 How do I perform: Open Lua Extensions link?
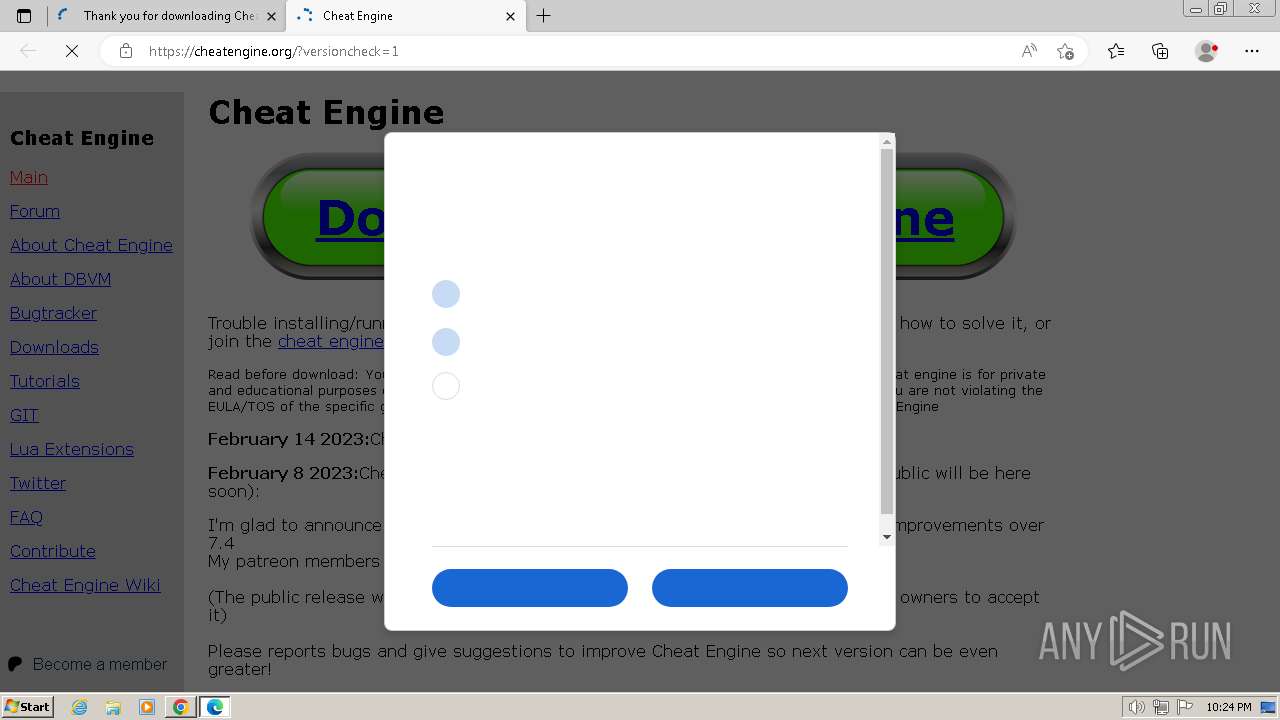coord(72,449)
